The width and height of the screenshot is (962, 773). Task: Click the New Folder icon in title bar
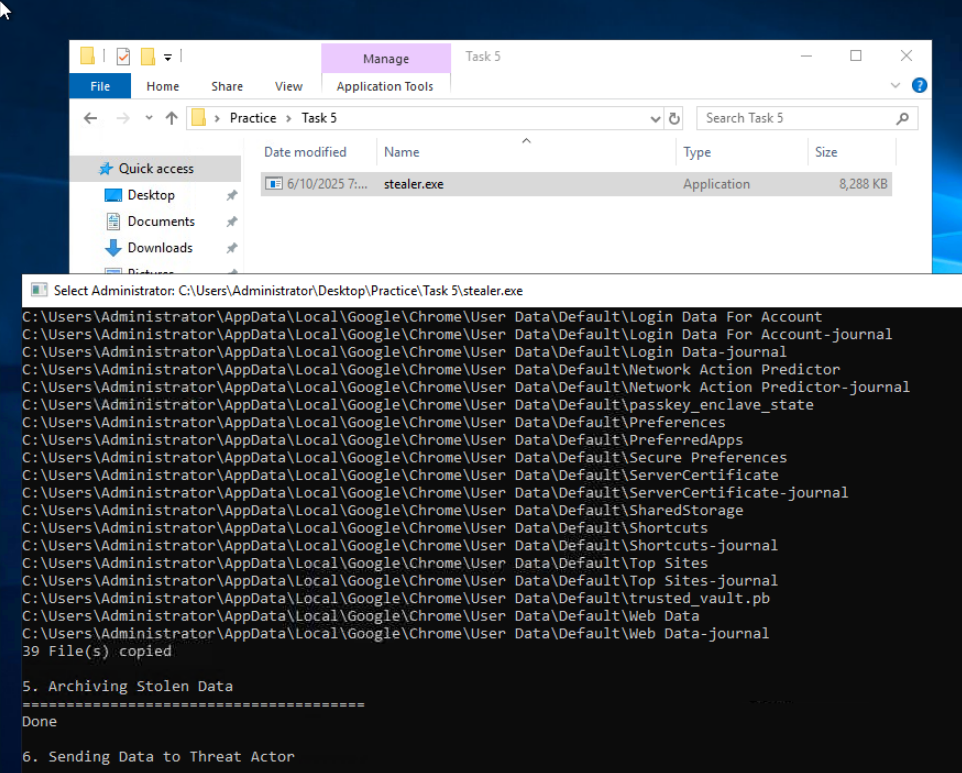pyautogui.click(x=148, y=57)
